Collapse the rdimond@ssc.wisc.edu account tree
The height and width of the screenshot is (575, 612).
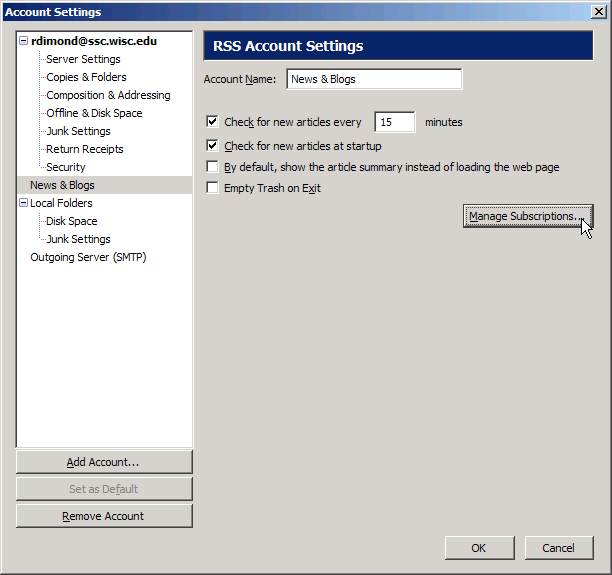pos(23,41)
